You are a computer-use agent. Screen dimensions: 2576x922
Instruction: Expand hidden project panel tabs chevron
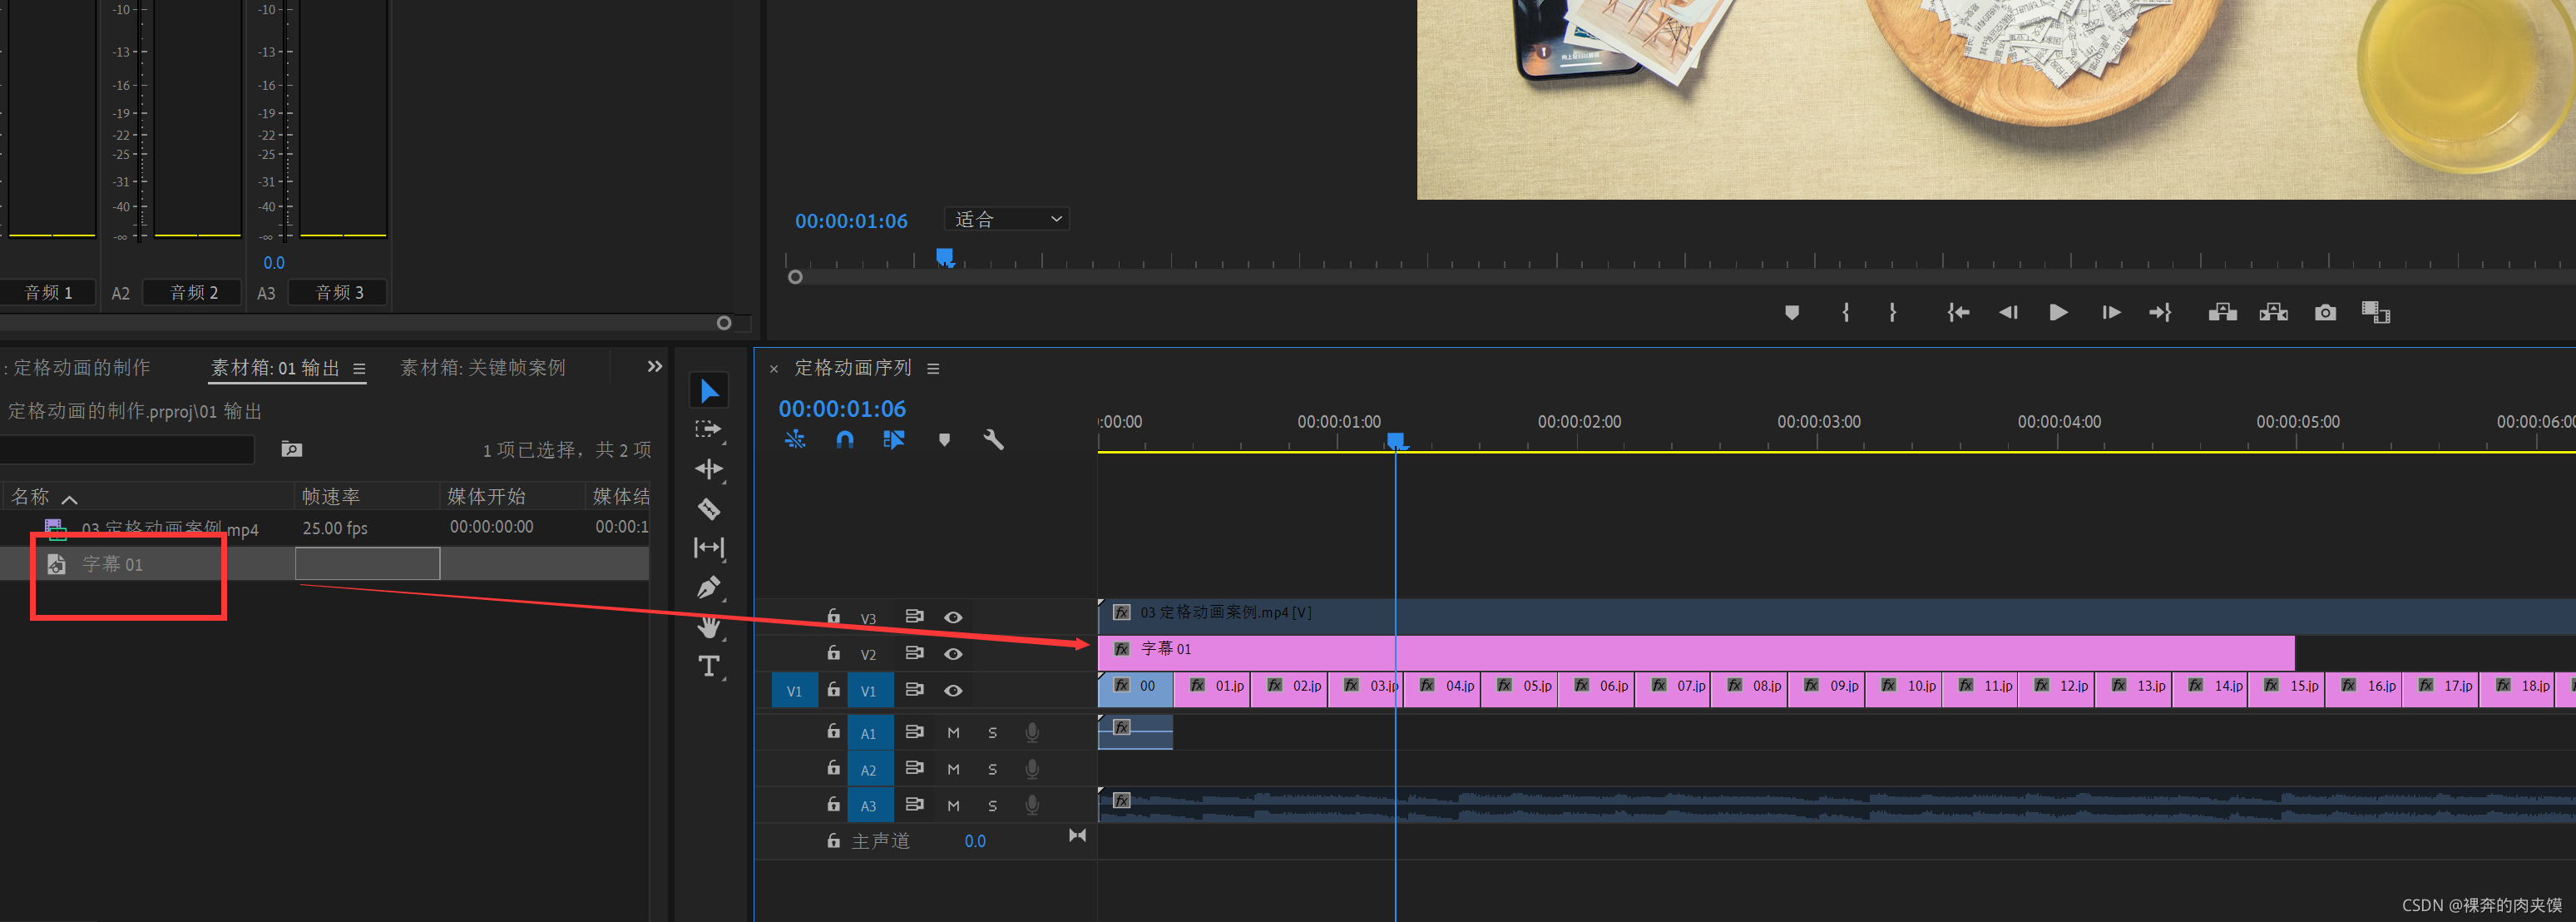(655, 367)
